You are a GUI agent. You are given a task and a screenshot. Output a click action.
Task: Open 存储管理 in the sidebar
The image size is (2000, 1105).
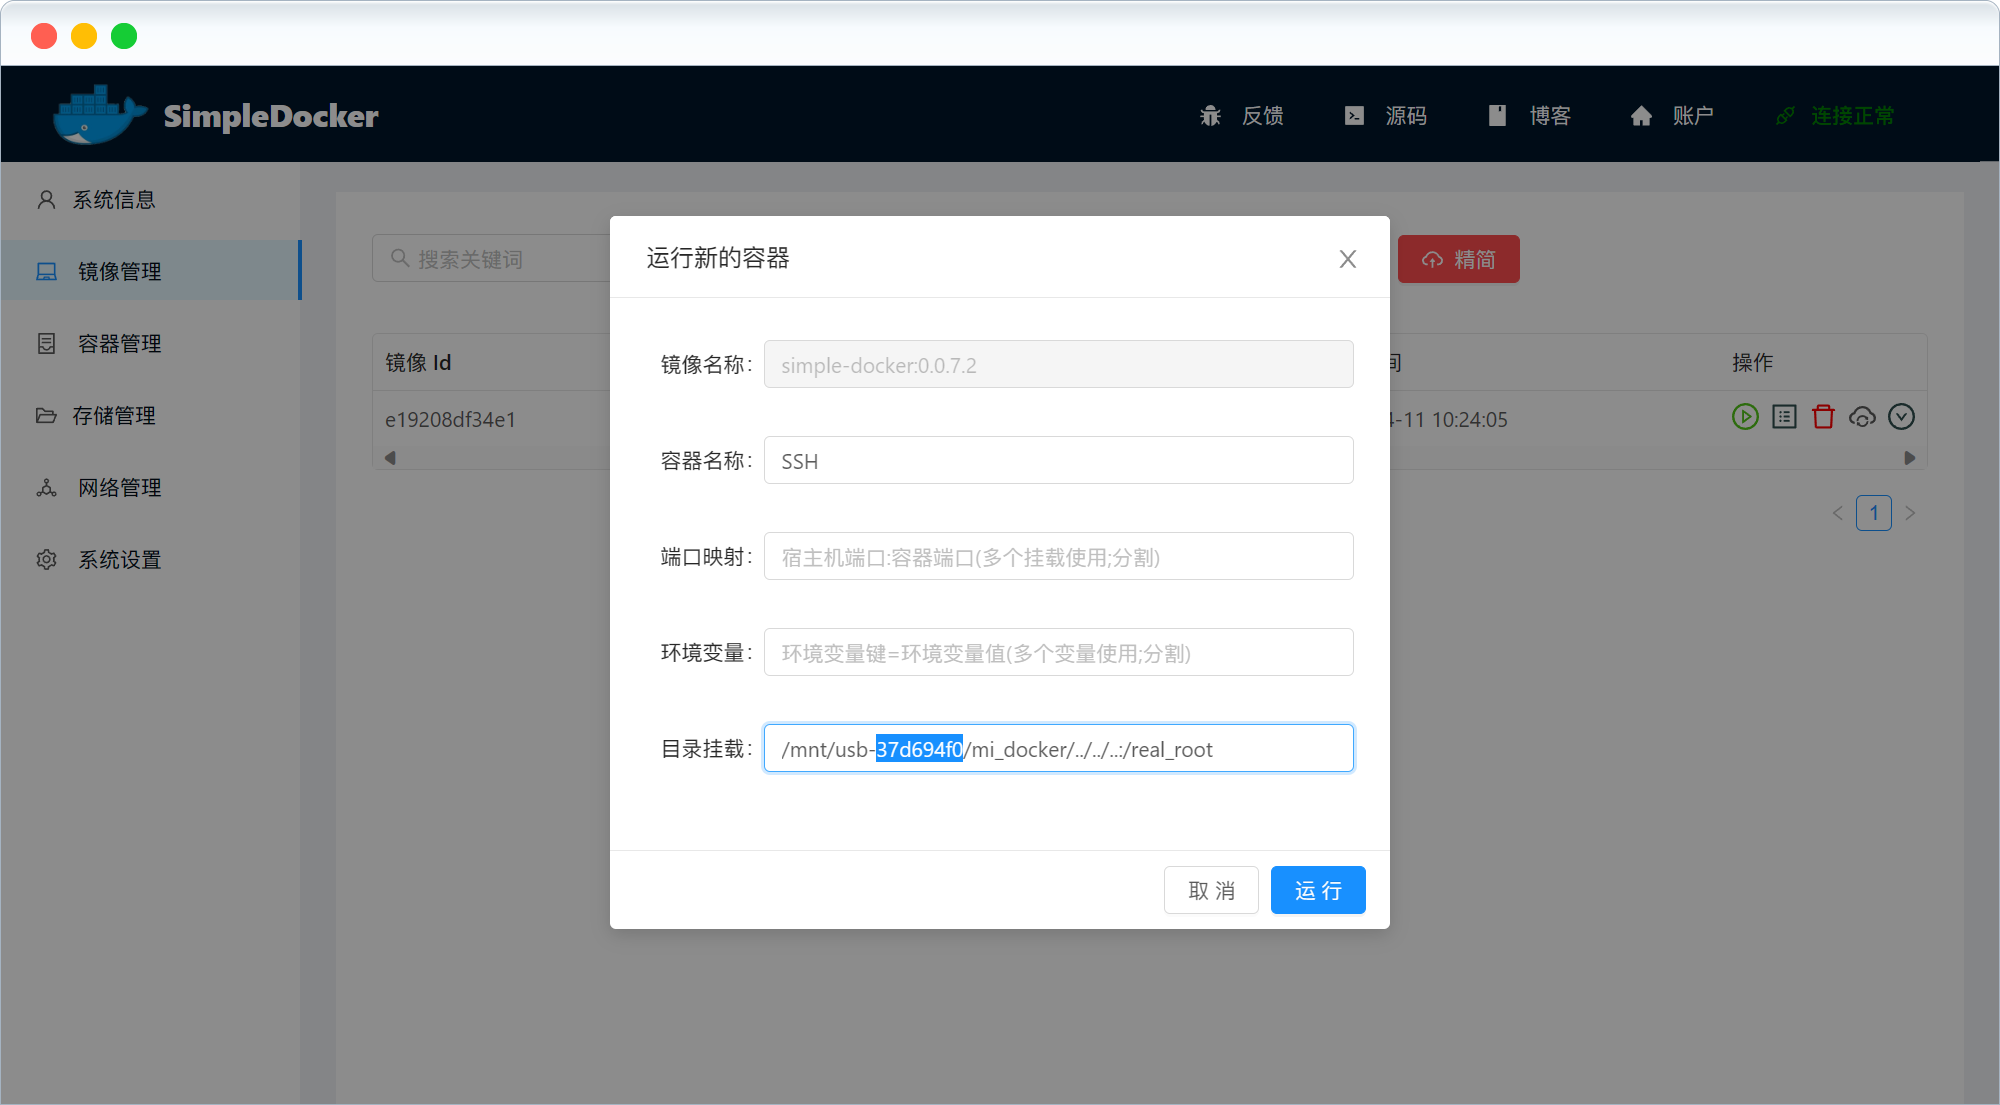[x=114, y=416]
